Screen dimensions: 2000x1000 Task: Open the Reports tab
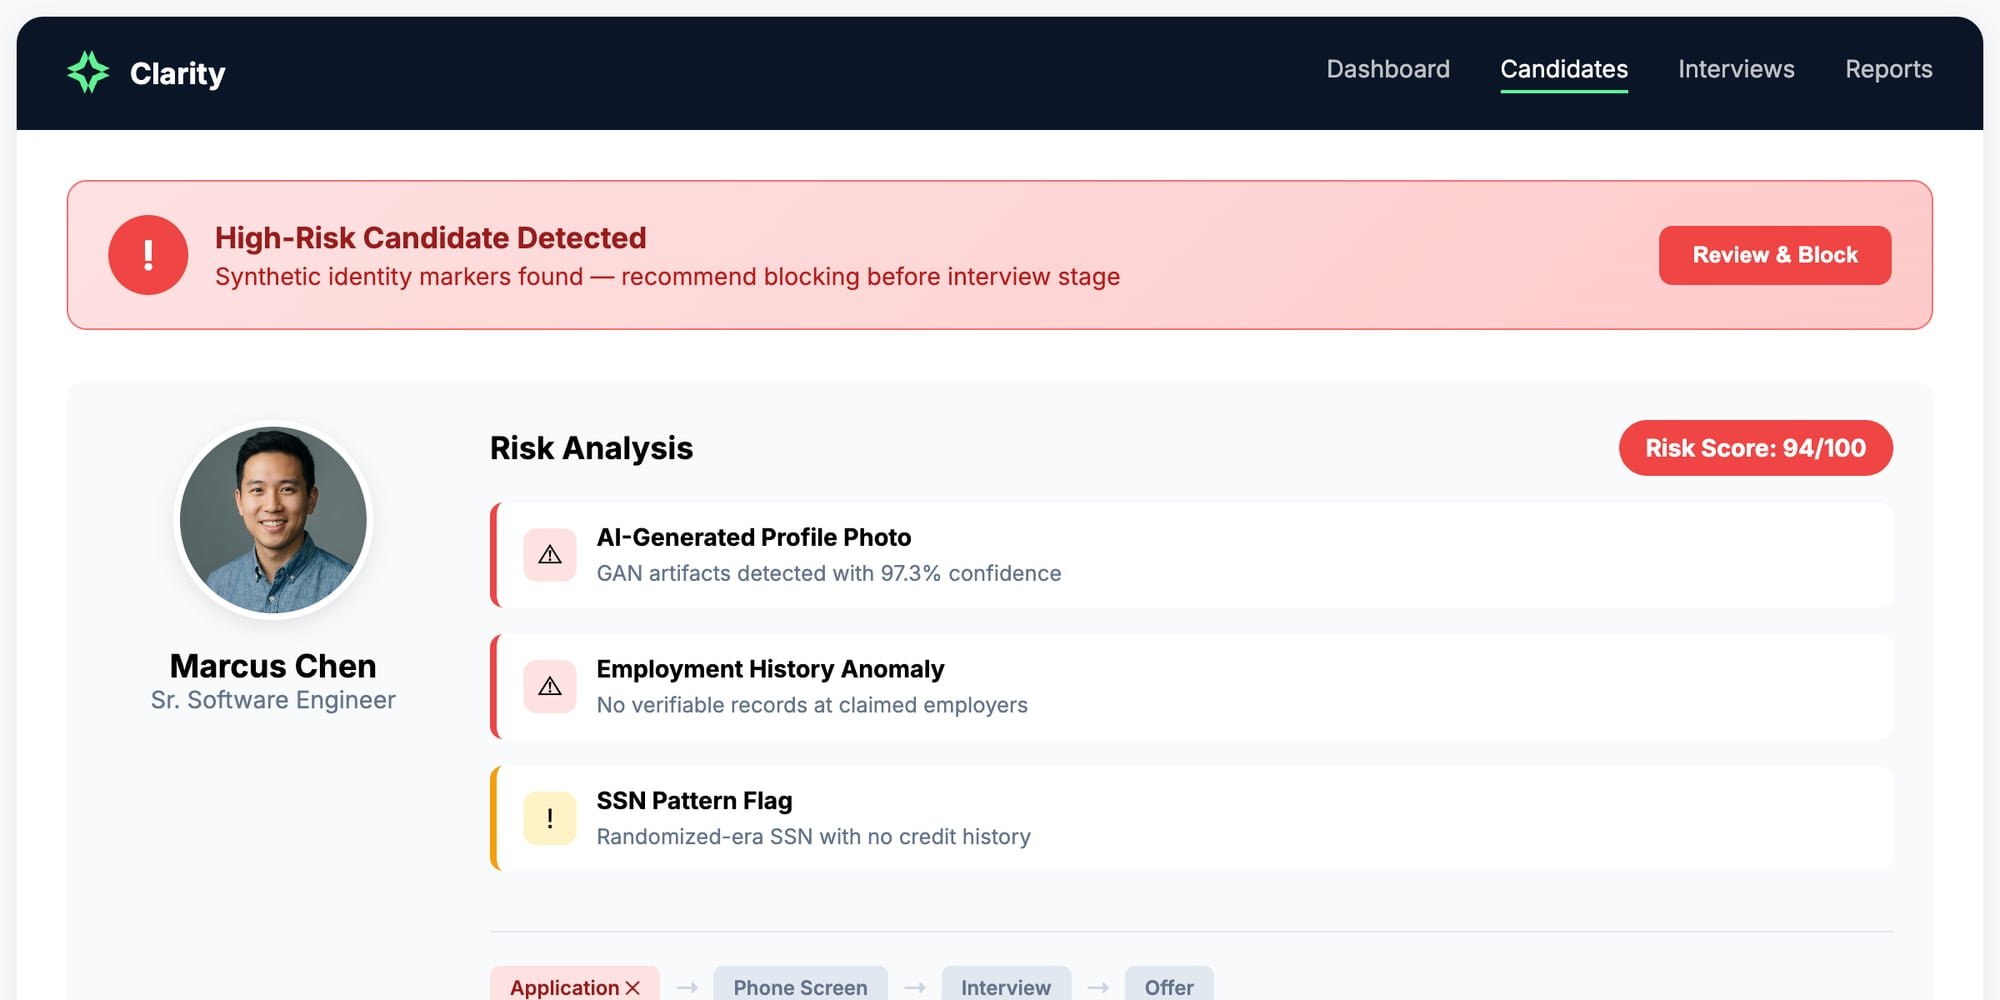pyautogui.click(x=1888, y=69)
